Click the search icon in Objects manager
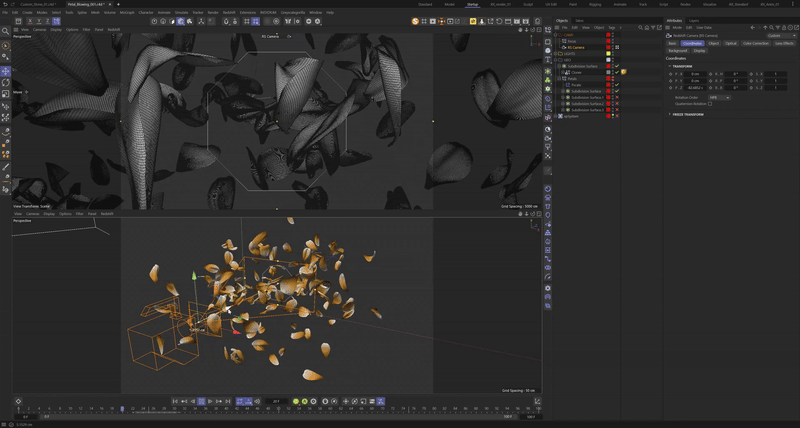The width and height of the screenshot is (800, 428). pos(640,28)
